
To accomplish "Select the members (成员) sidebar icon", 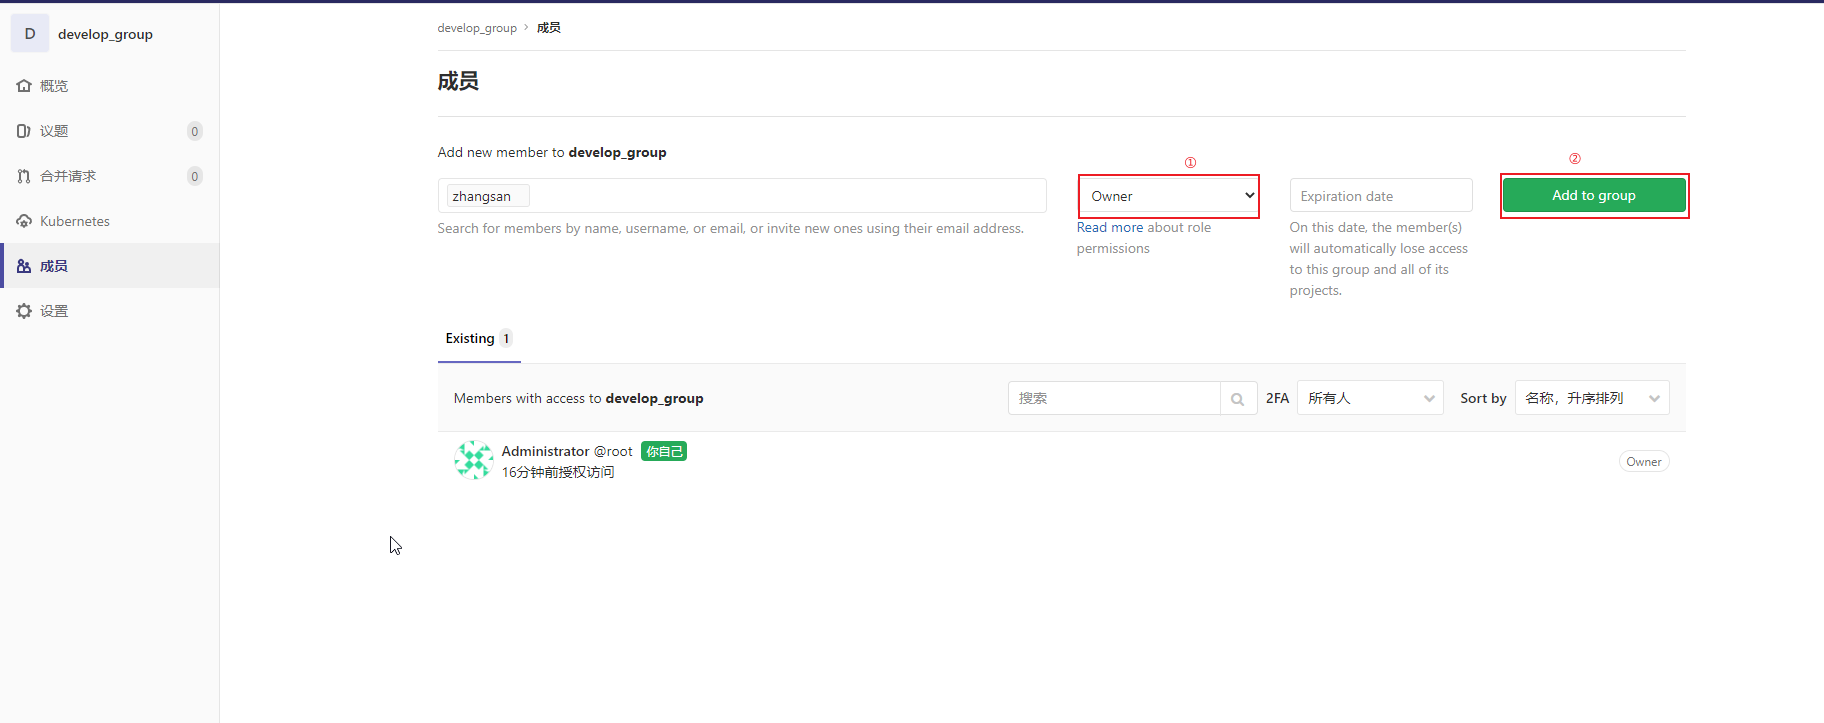I will [24, 266].
